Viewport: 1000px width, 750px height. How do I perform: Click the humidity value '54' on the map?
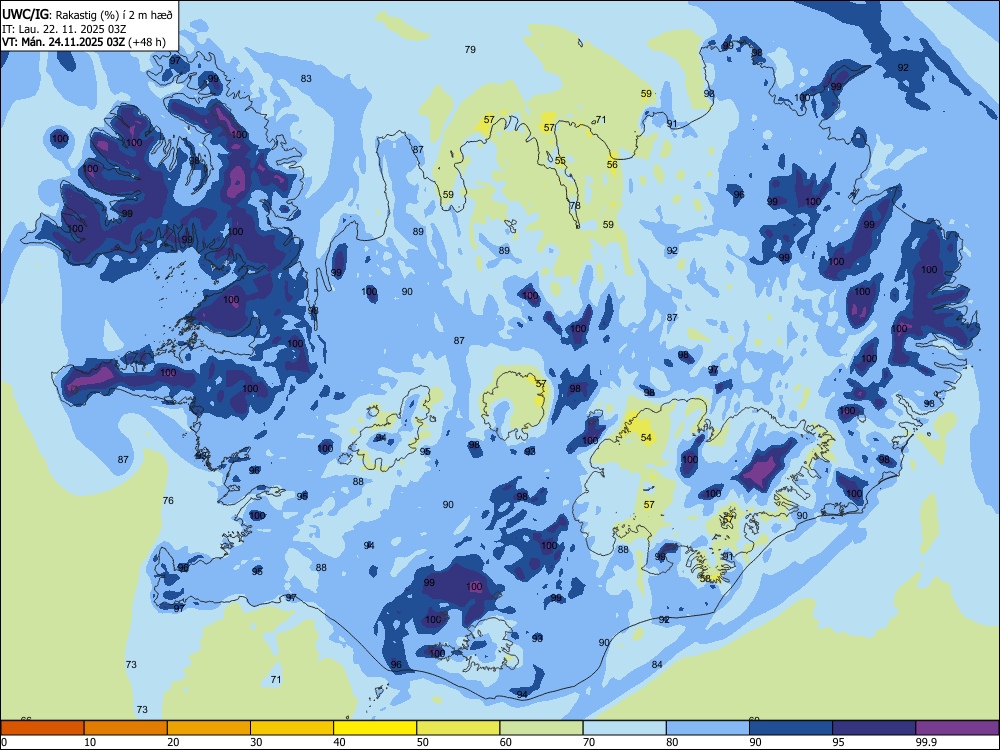pyautogui.click(x=647, y=437)
